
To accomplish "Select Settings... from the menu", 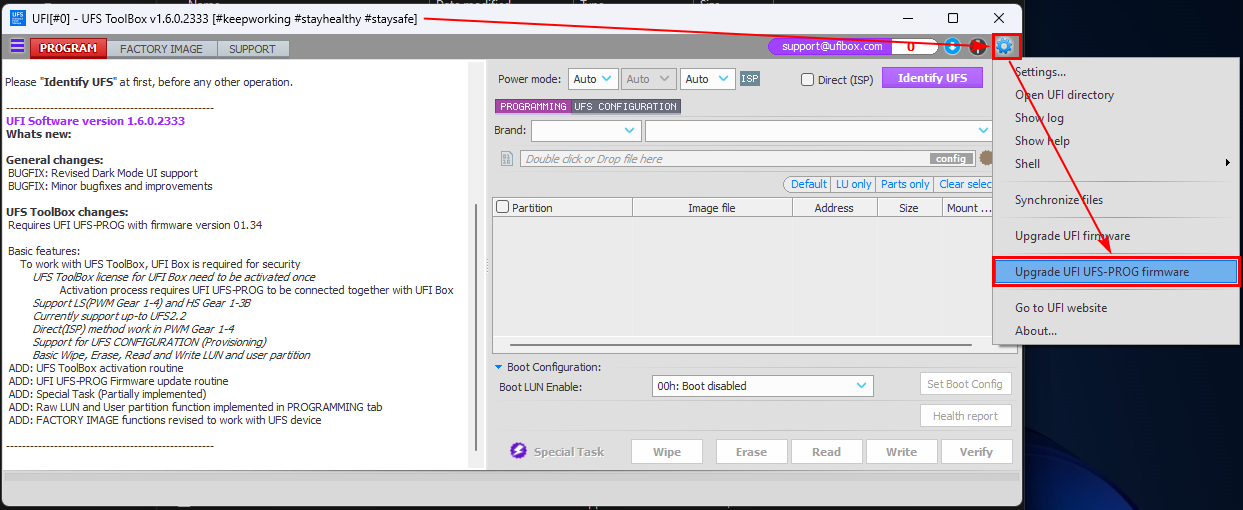I will tap(1117, 72).
